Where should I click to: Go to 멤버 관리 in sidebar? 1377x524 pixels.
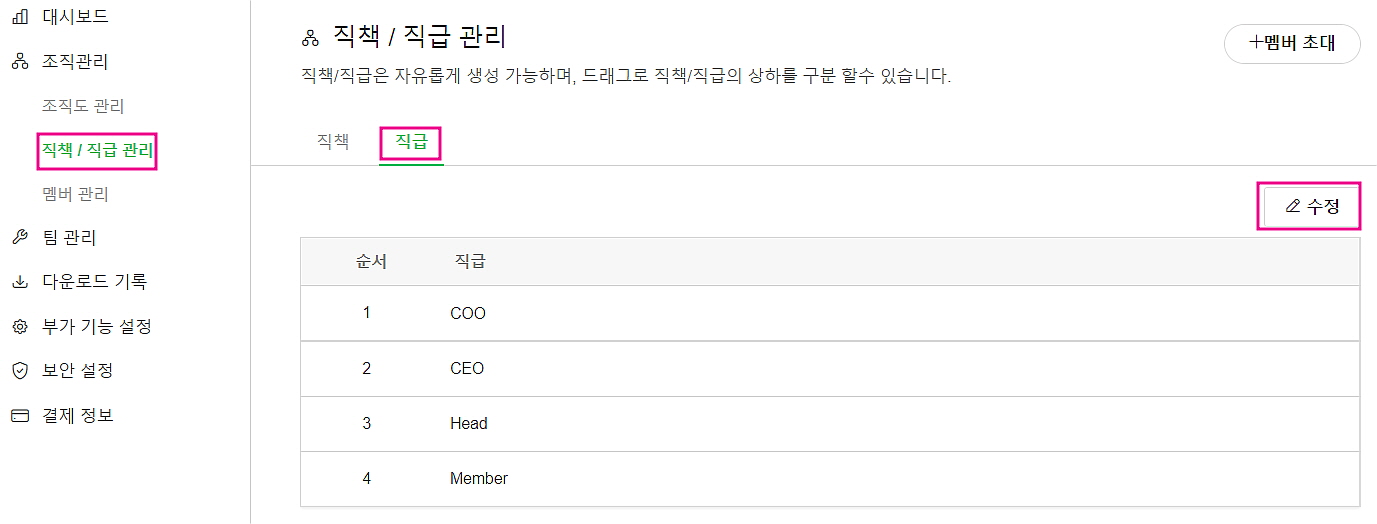(75, 194)
